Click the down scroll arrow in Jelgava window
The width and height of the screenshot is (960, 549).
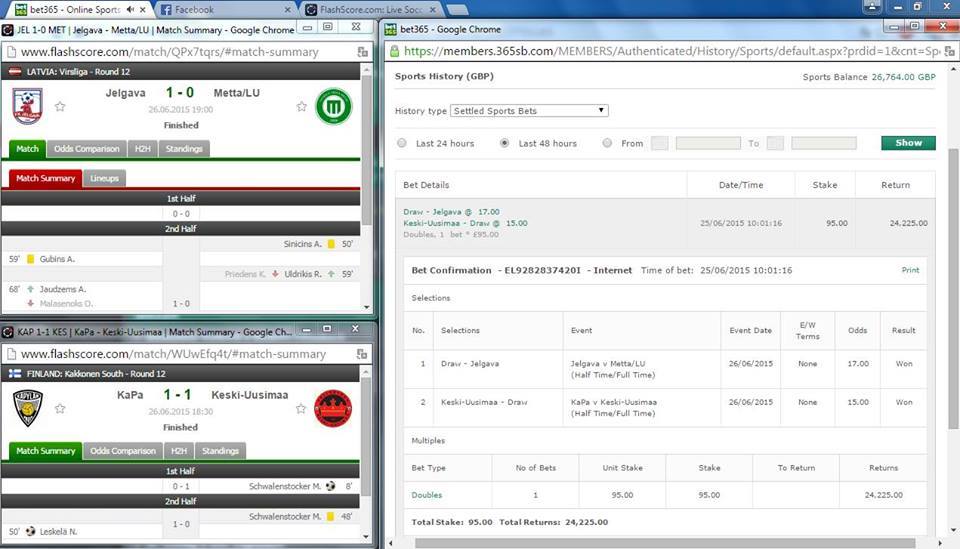coord(366,307)
